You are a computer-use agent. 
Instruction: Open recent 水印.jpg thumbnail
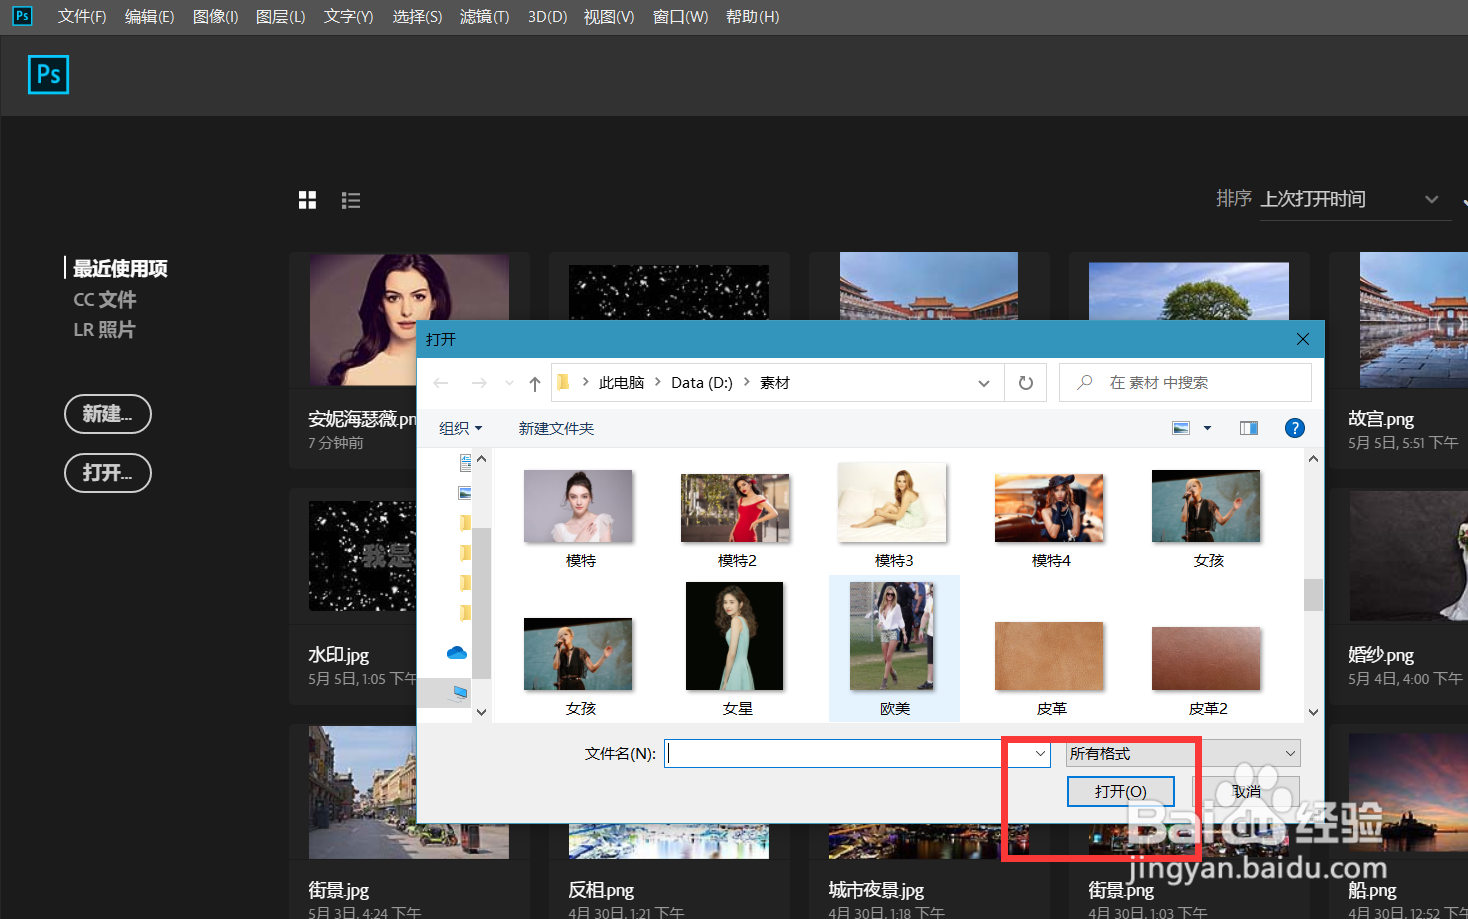tap(363, 556)
